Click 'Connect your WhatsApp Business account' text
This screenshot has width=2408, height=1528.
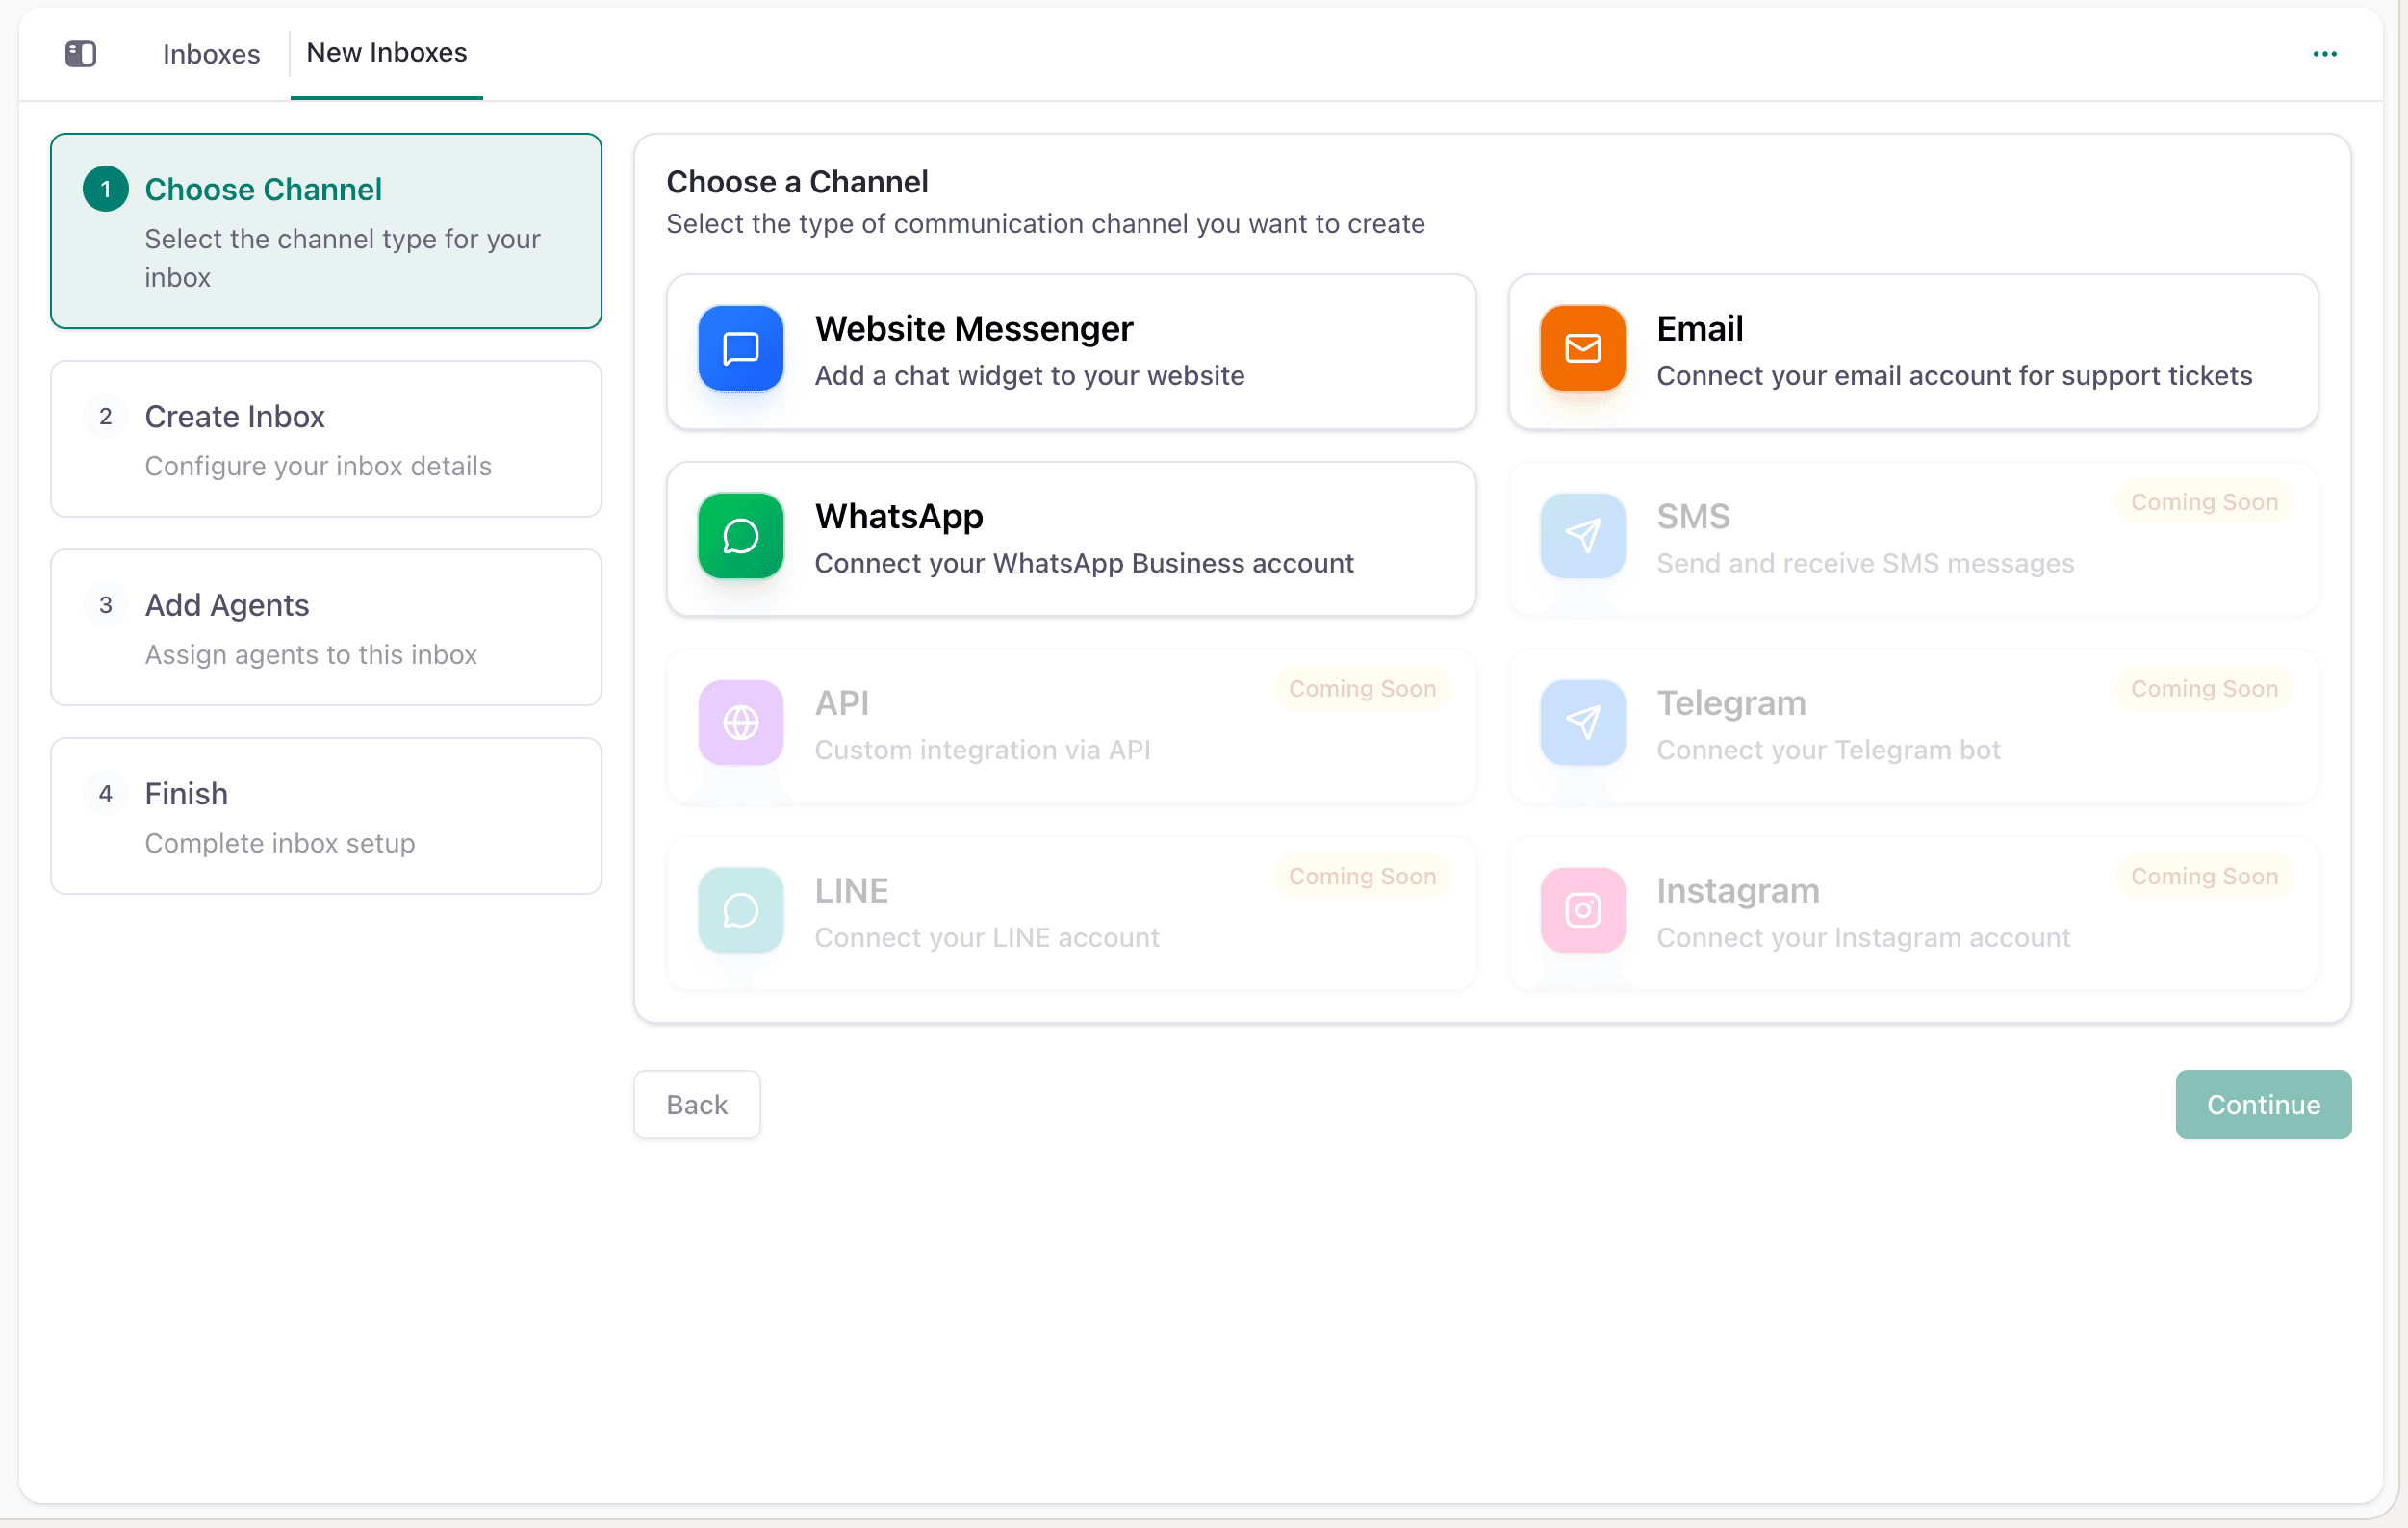click(1084, 564)
